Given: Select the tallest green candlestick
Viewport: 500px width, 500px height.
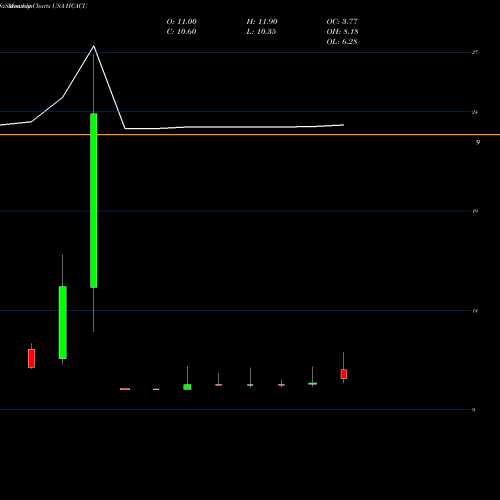Looking at the screenshot, I should [x=94, y=200].
